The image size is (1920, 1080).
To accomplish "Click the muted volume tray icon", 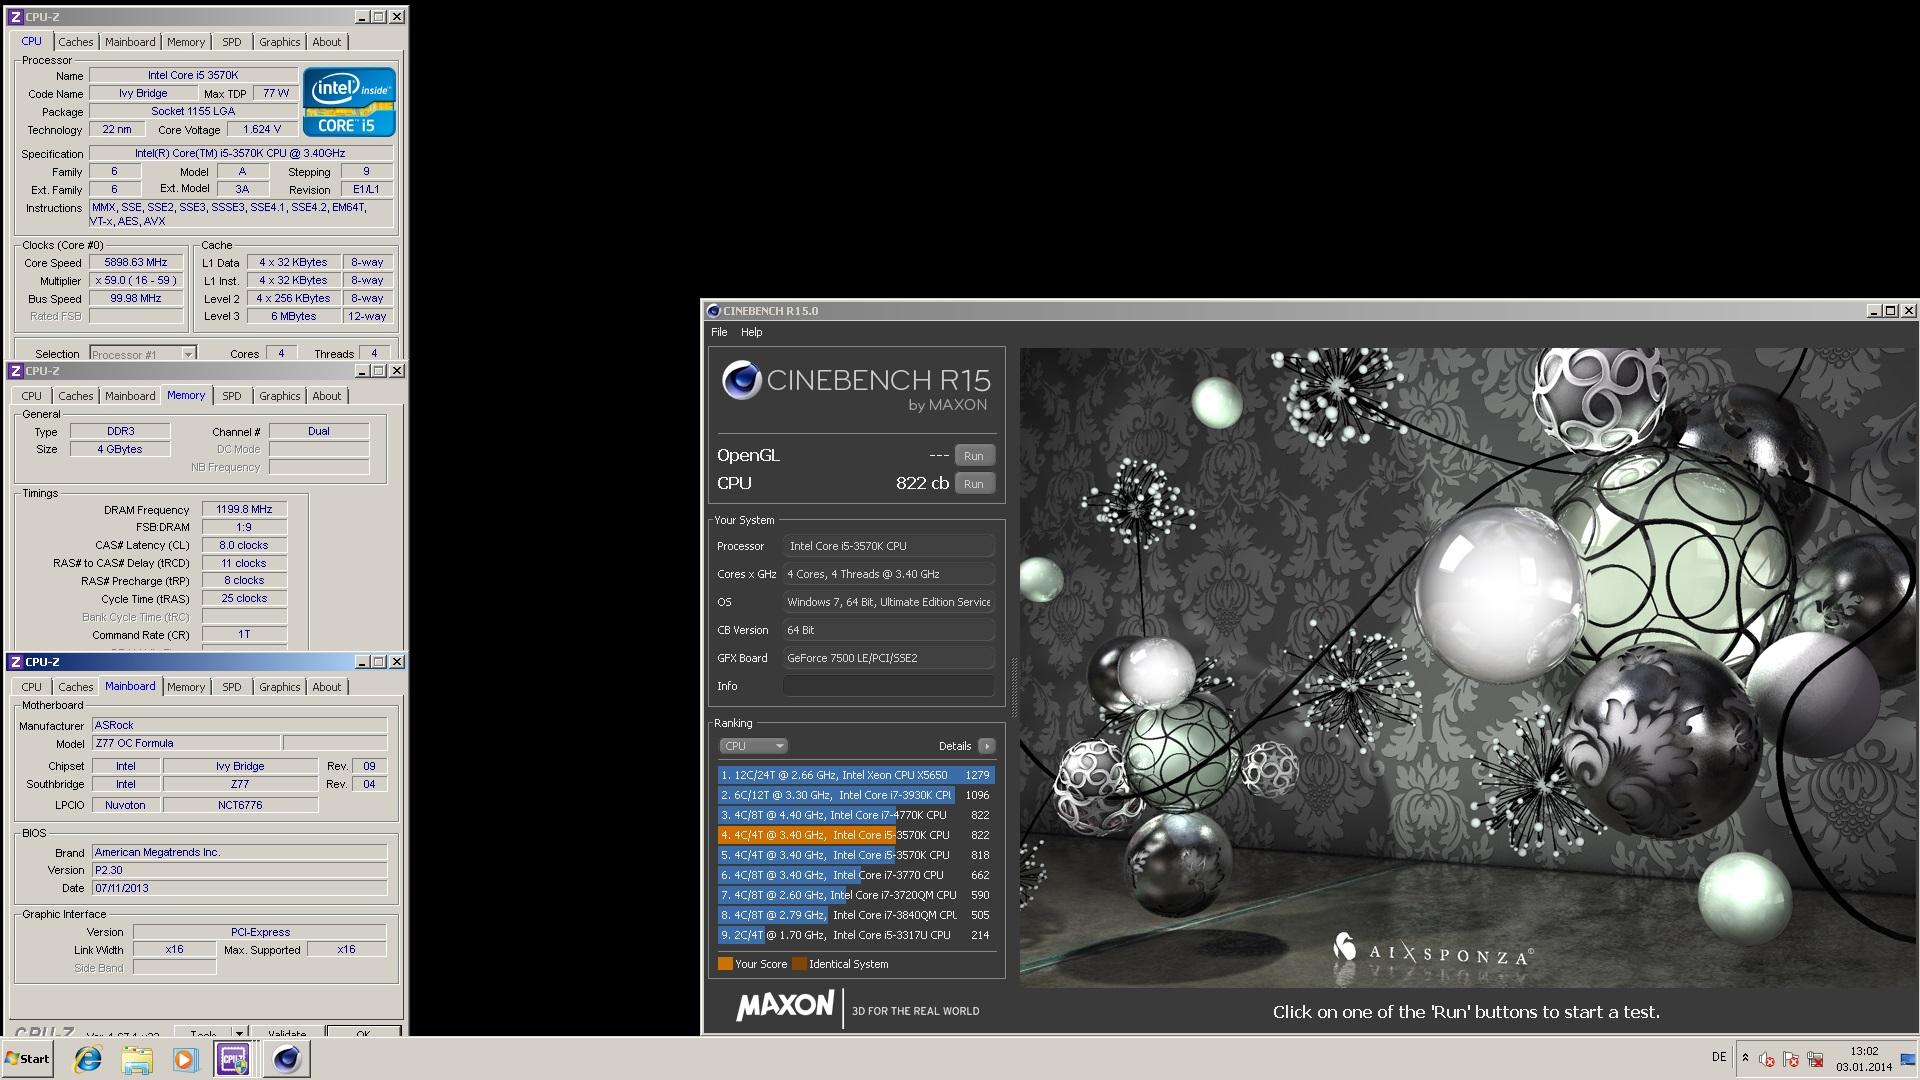I will coord(1767,1059).
